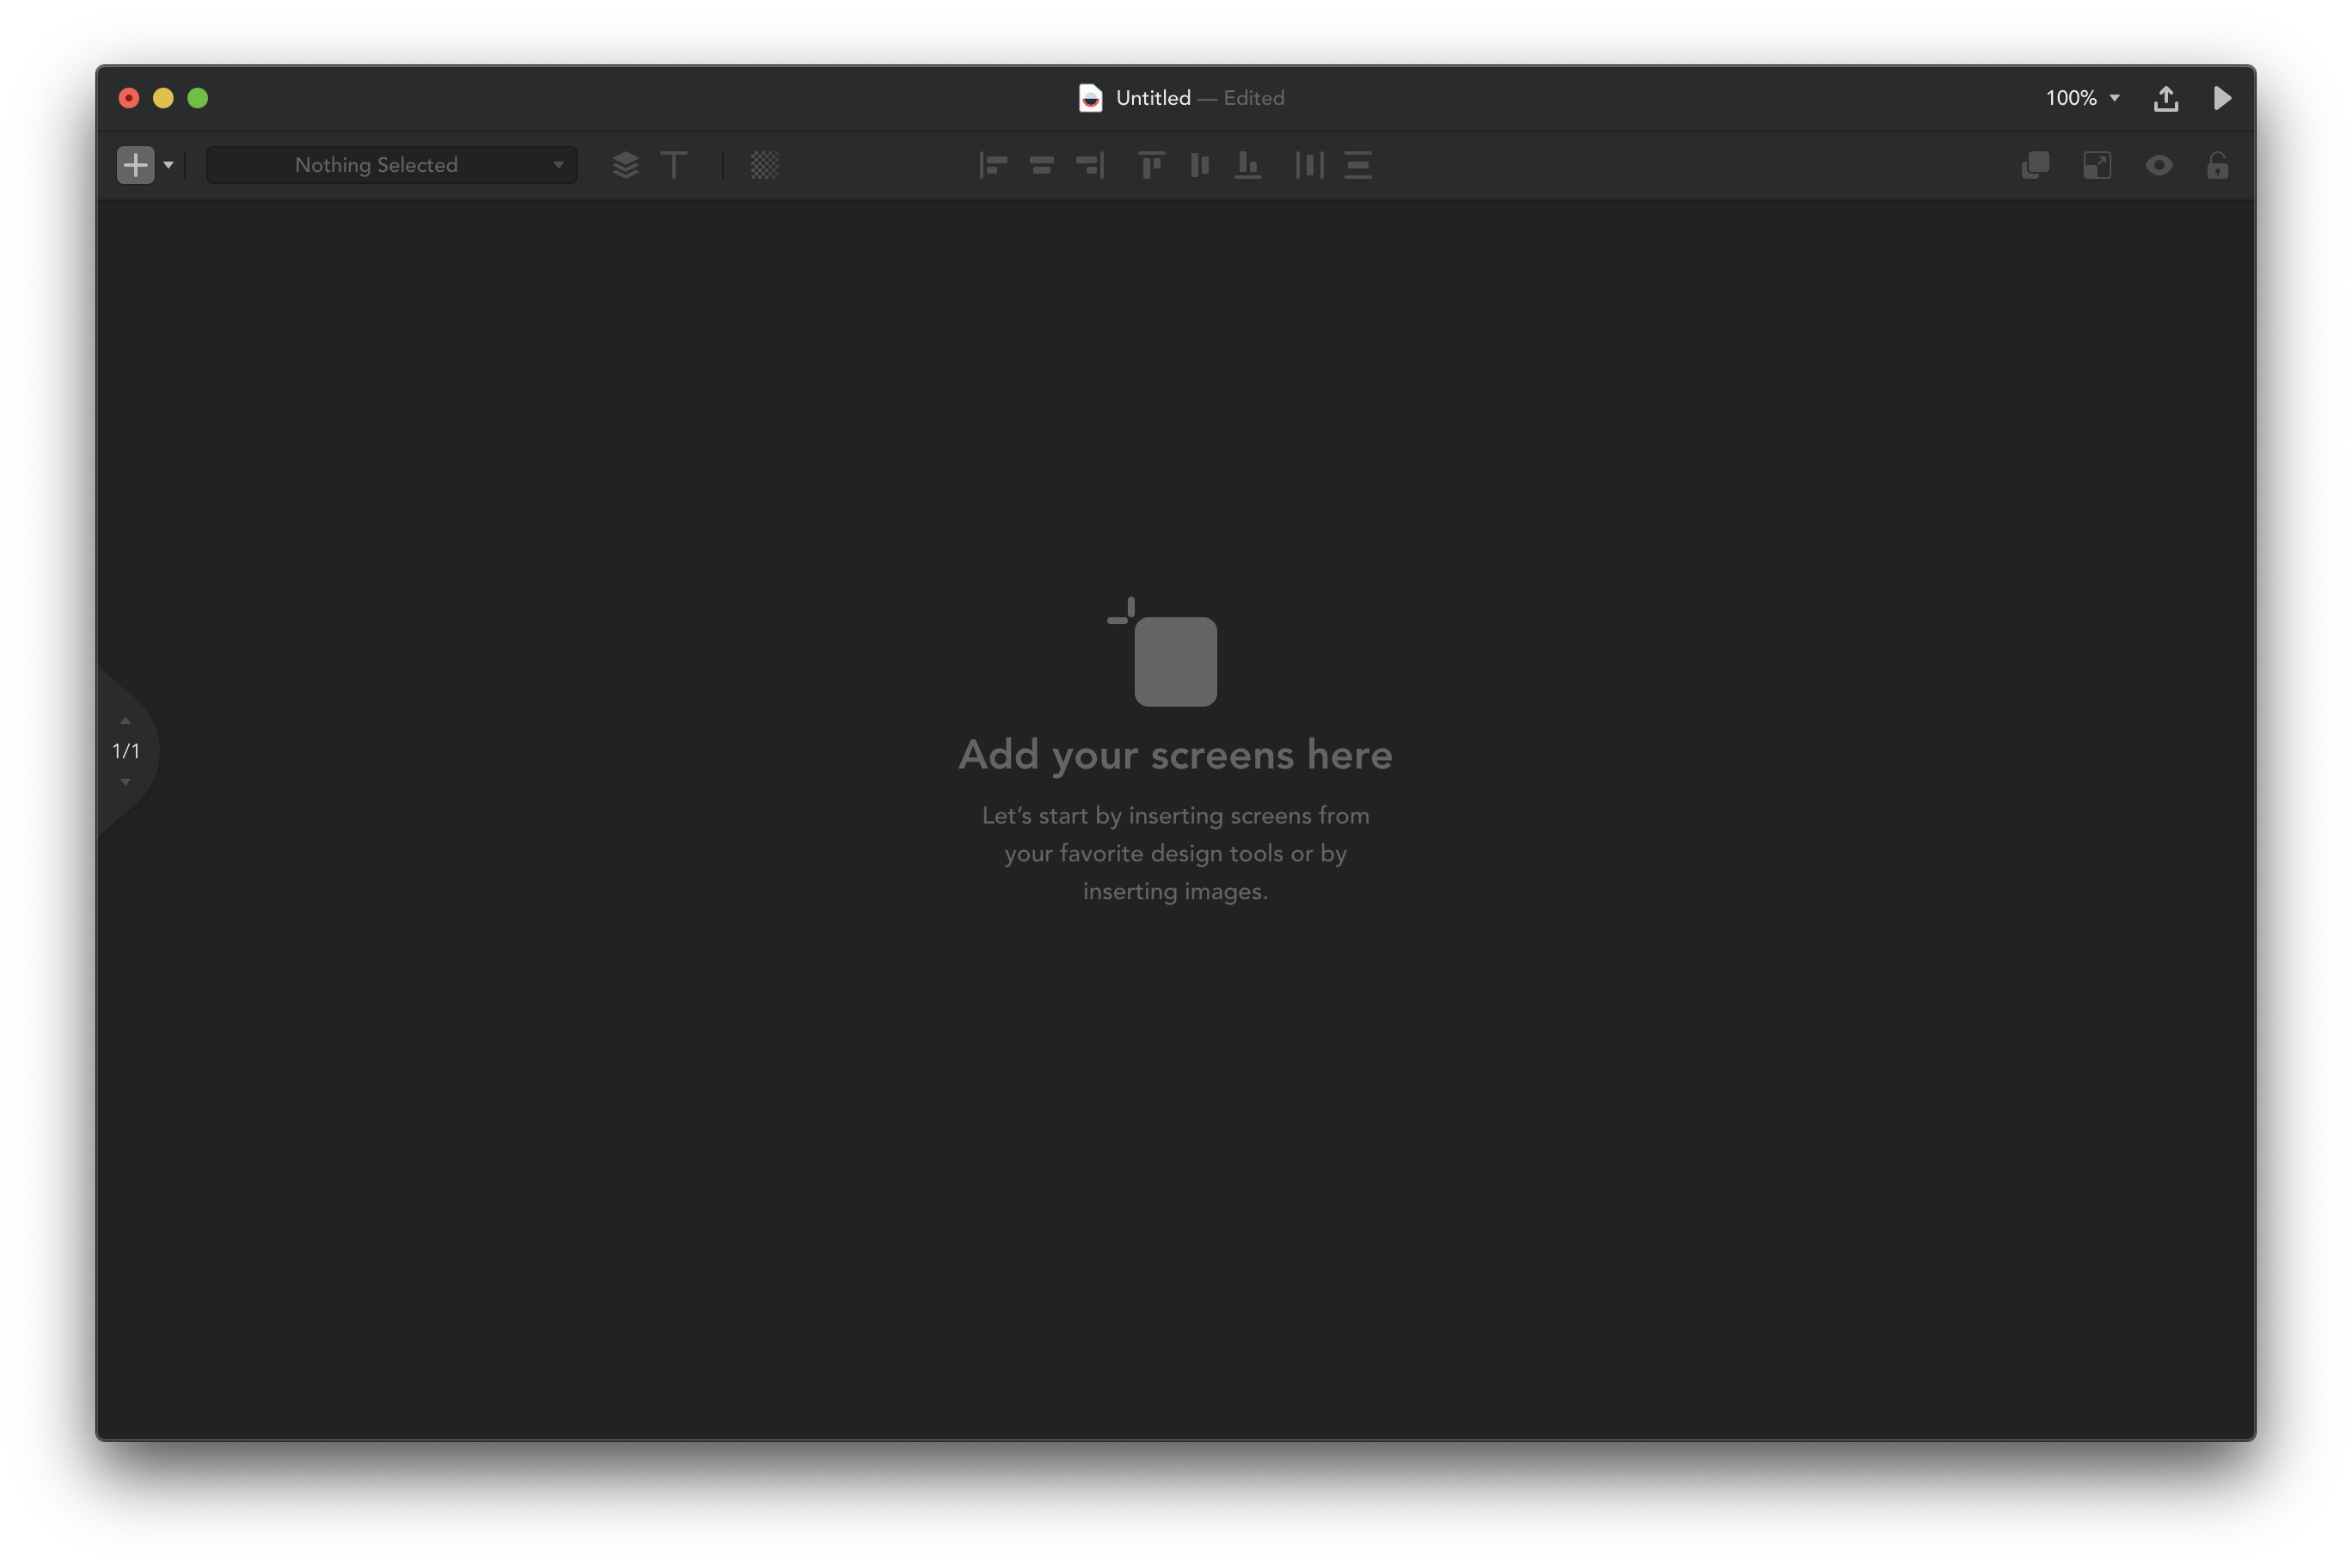The width and height of the screenshot is (2352, 1568).
Task: Click the Add your screens here heading
Action: pos(1175,755)
